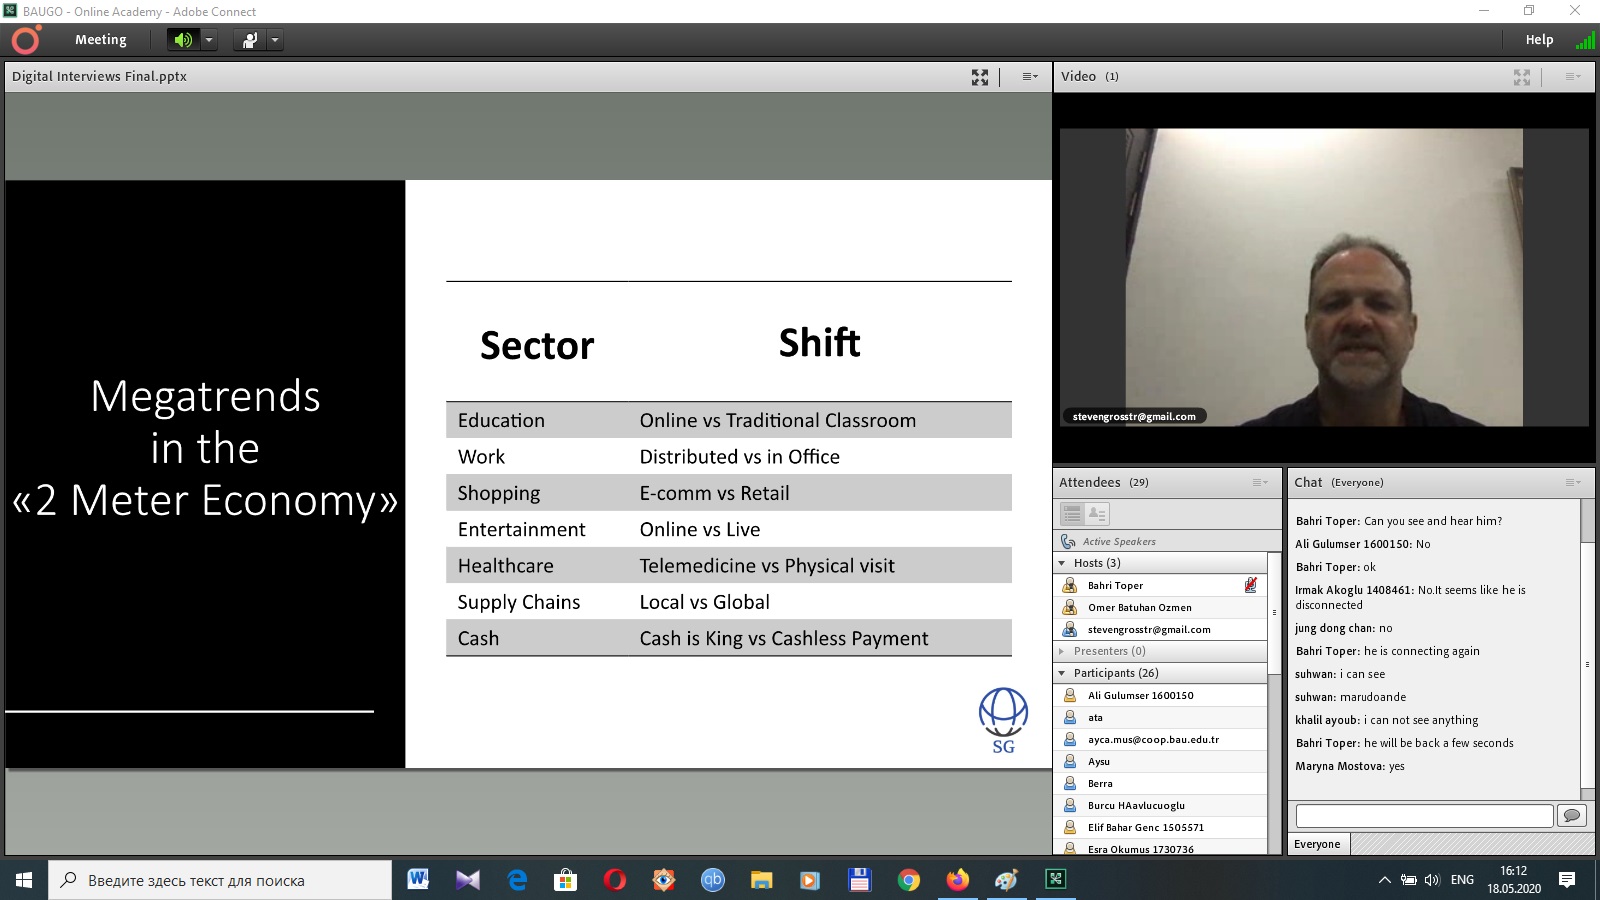Open the Meeting menu
The height and width of the screenshot is (900, 1600).
pos(100,40)
